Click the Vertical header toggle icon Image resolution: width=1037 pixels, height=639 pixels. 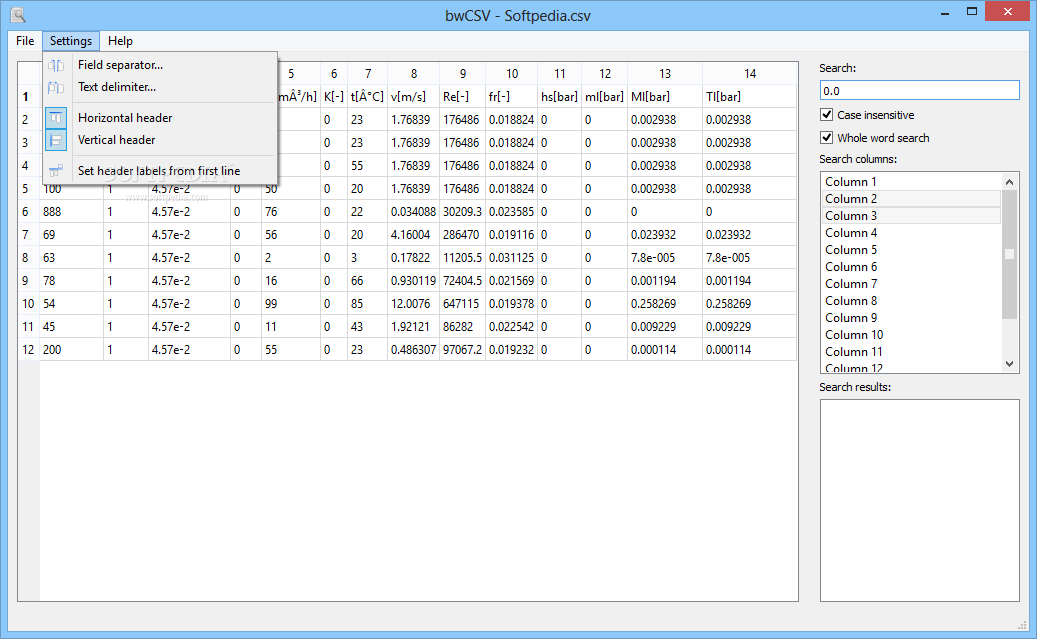56,140
